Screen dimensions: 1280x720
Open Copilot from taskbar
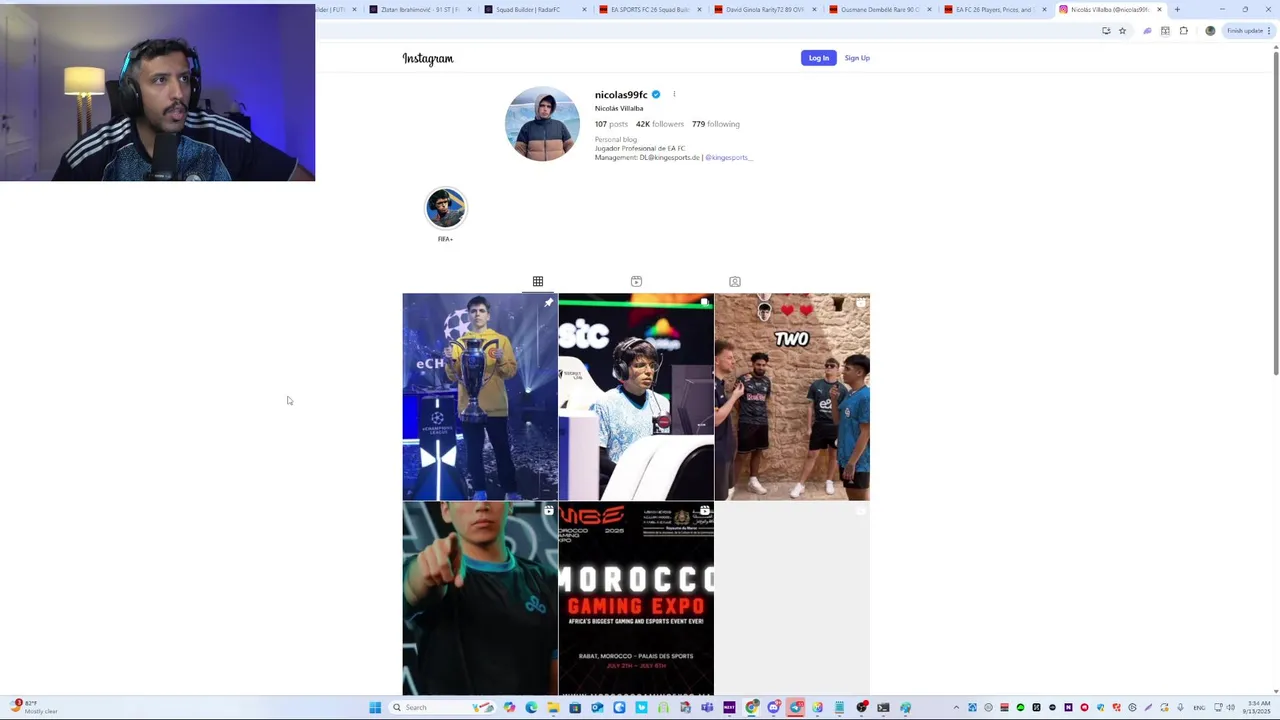[509, 707]
